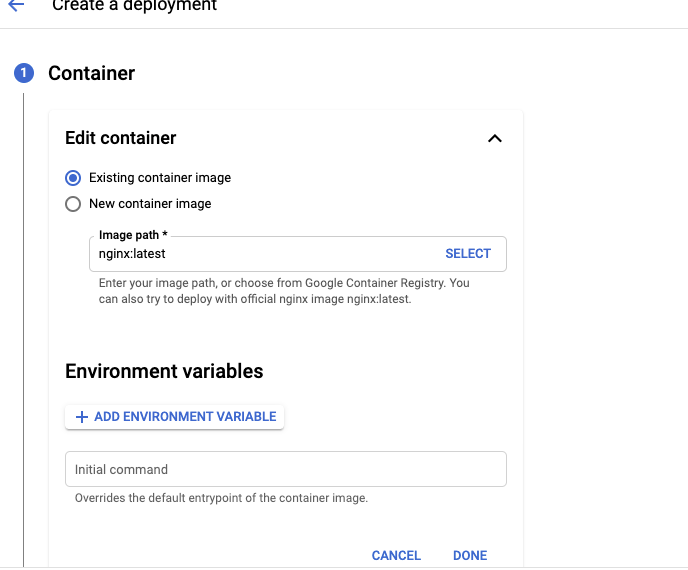This screenshot has width=688, height=570.
Task: Click the Environment variables section heading
Action: pos(164,371)
